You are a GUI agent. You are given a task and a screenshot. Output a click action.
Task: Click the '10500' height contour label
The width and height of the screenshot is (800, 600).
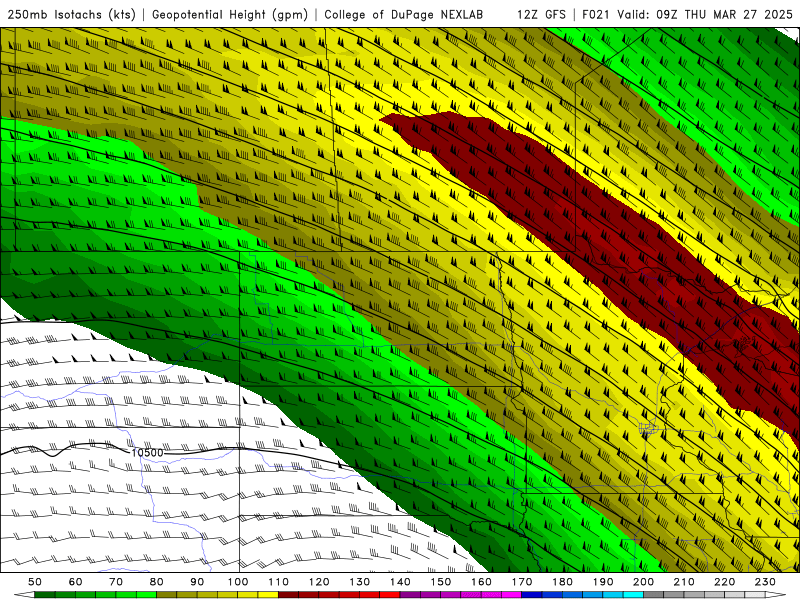pos(147,453)
